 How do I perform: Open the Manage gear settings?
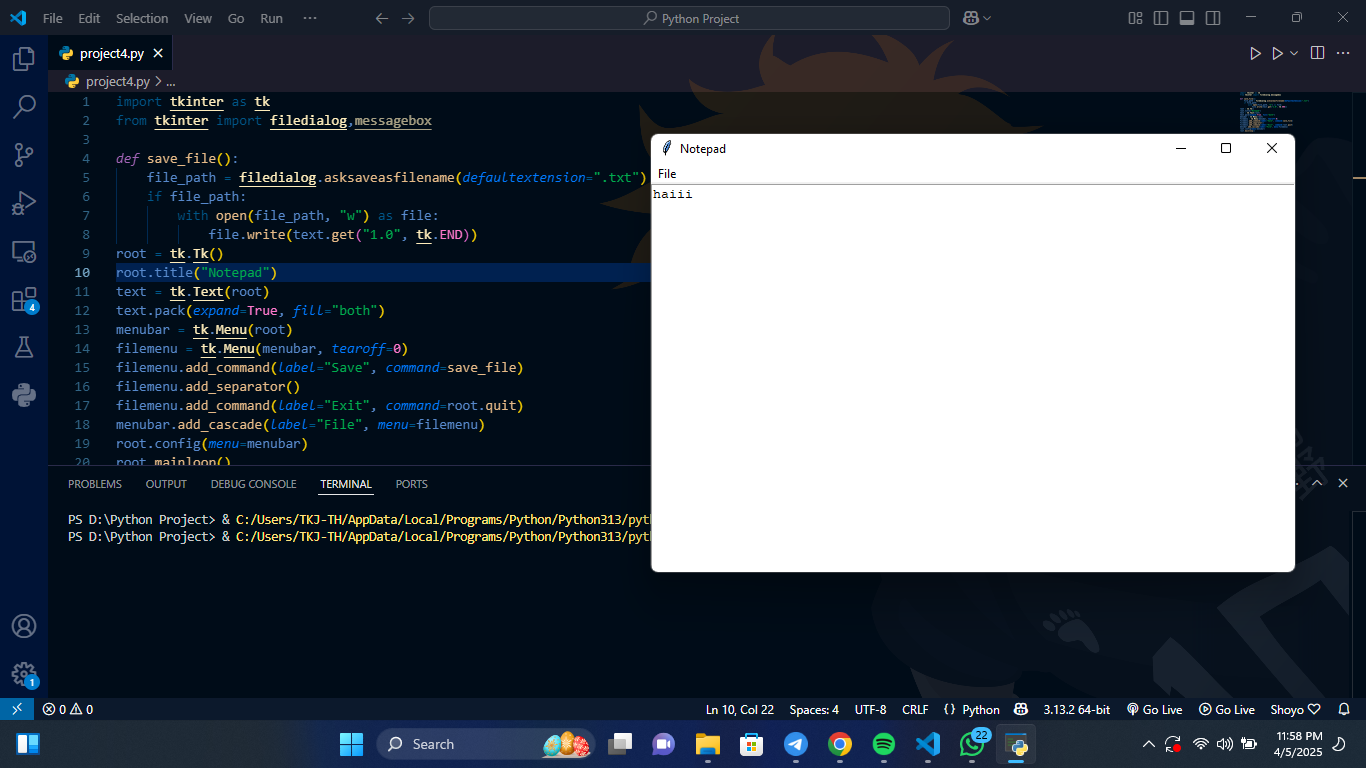(x=24, y=674)
